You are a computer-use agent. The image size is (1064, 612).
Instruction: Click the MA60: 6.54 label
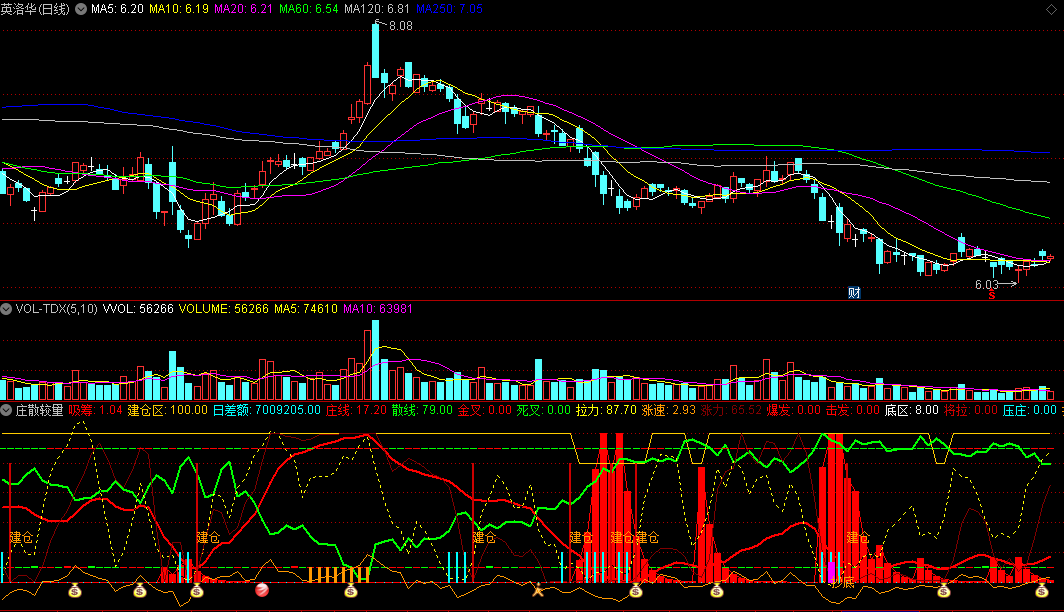pos(309,9)
